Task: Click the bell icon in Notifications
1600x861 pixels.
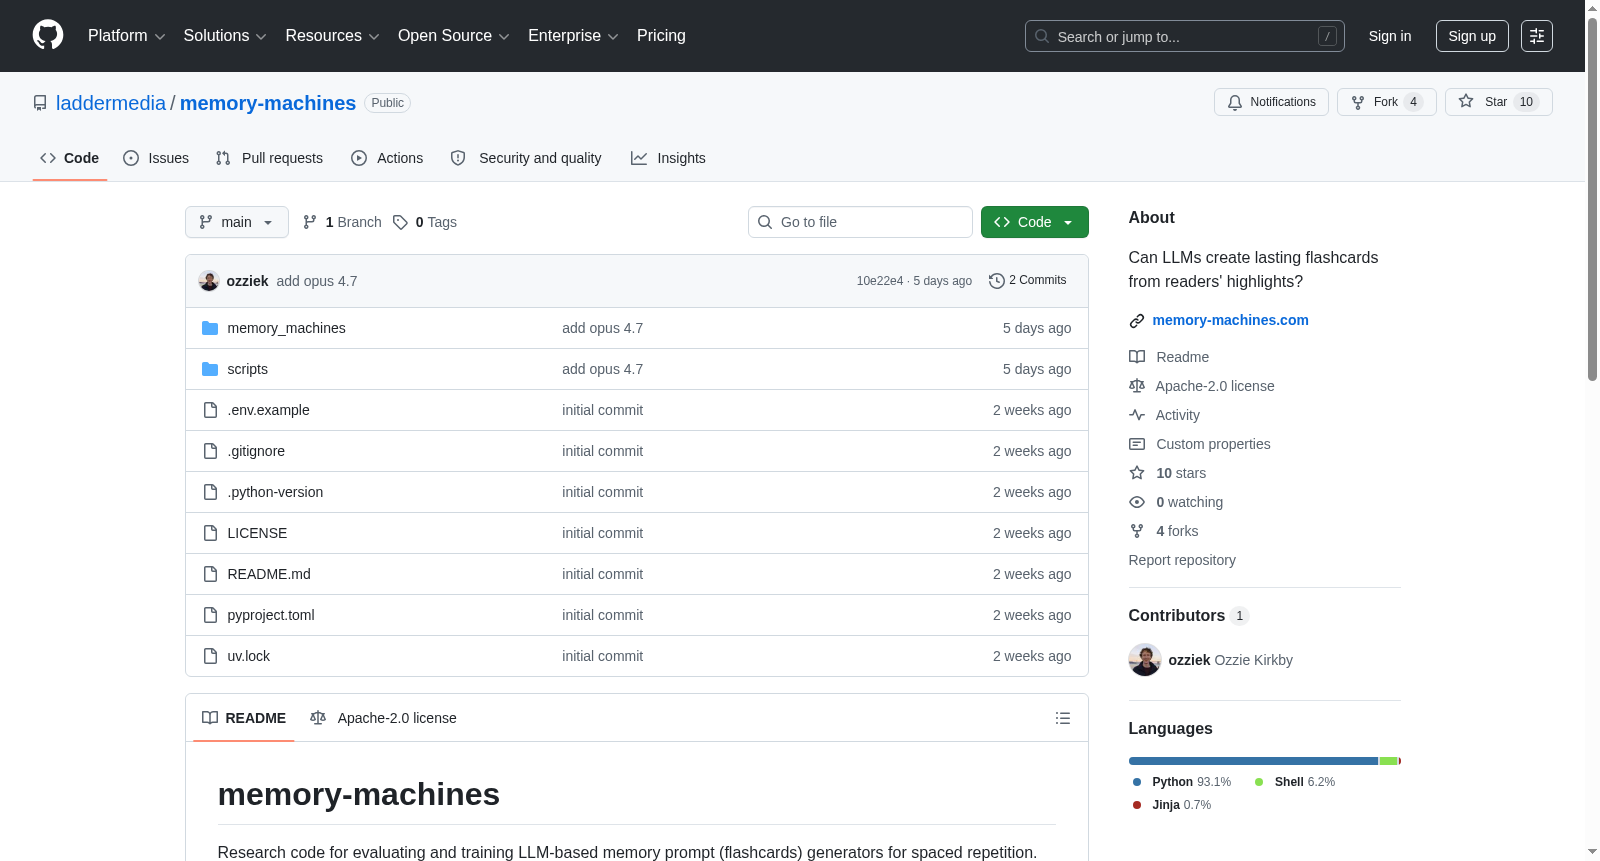Action: click(1235, 102)
